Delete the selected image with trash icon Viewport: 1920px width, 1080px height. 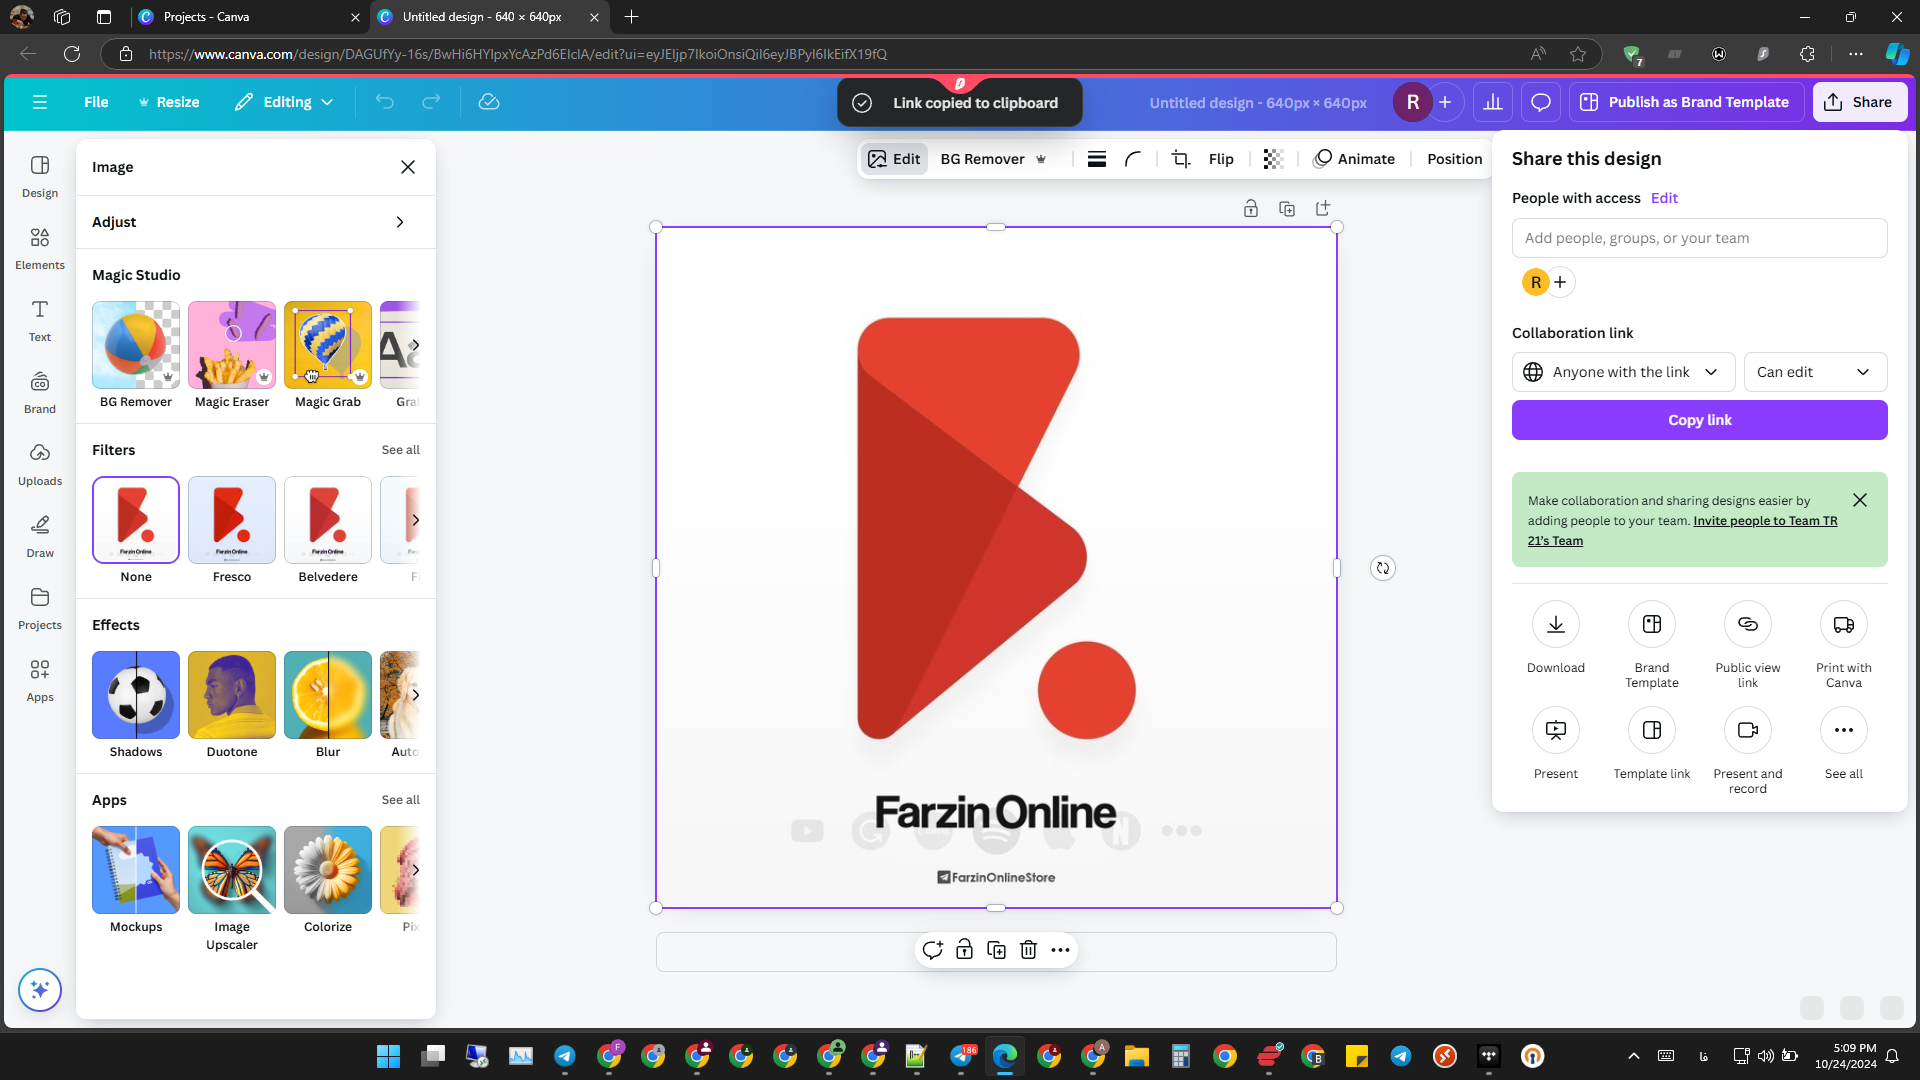click(x=1028, y=950)
